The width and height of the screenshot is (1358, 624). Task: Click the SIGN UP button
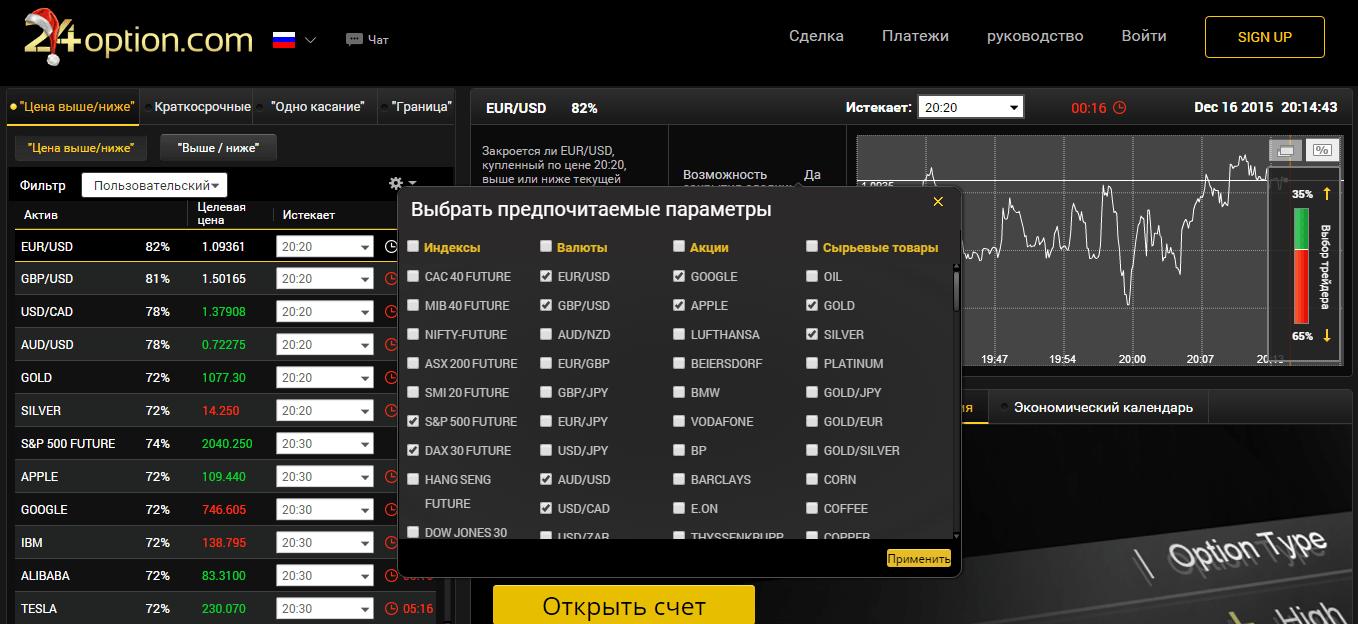click(x=1265, y=37)
